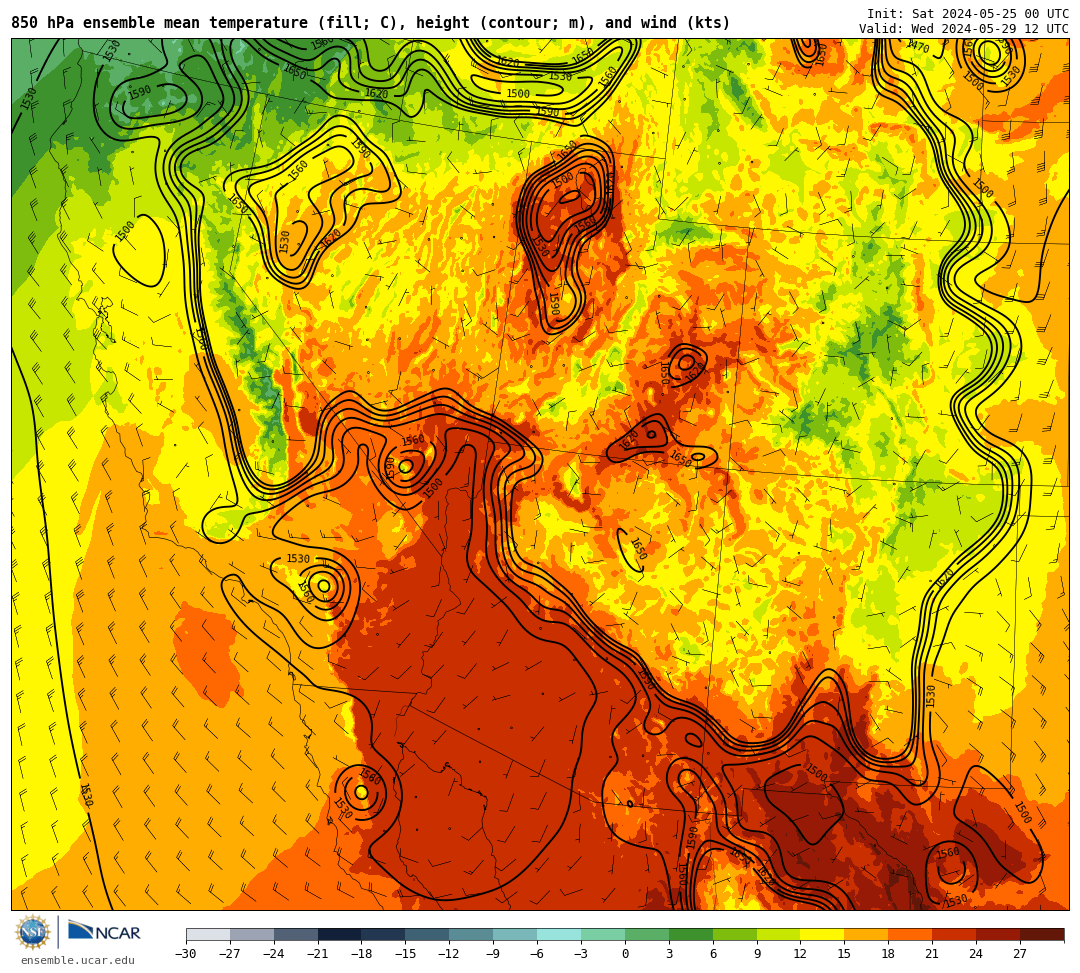The image size is (1080, 973).
Task: Pick colorbar swatch between -30 and -27
Action: tap(208, 934)
